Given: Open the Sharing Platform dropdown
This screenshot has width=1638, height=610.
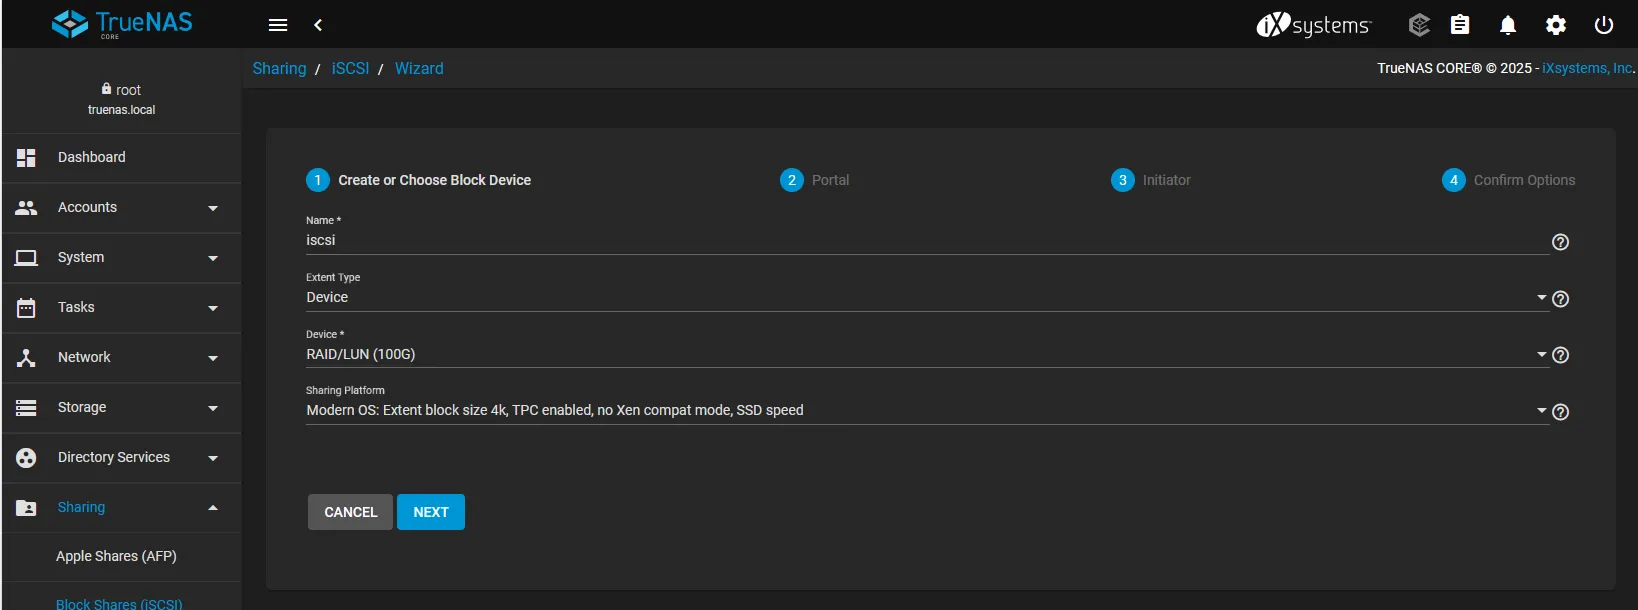Looking at the screenshot, I should (x=925, y=411).
